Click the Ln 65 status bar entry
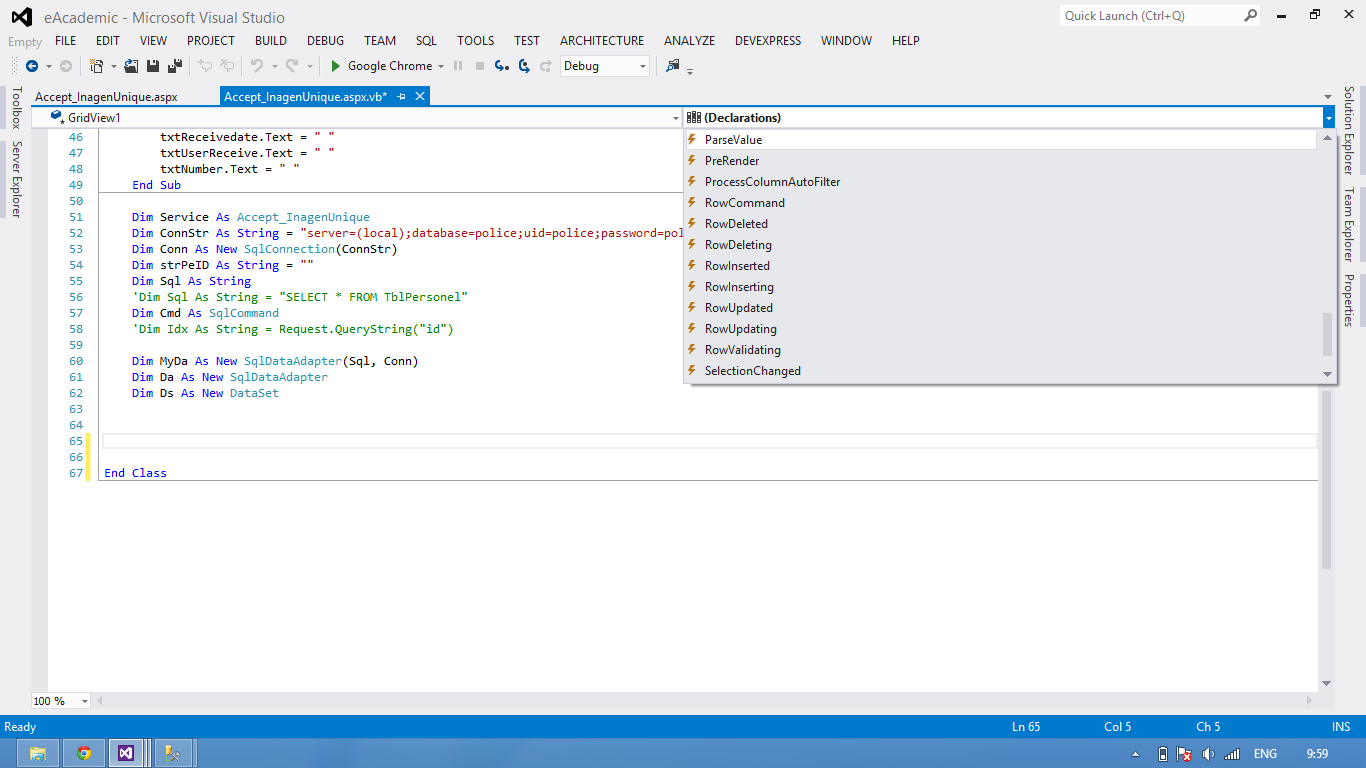This screenshot has height=768, width=1366. (1026, 727)
